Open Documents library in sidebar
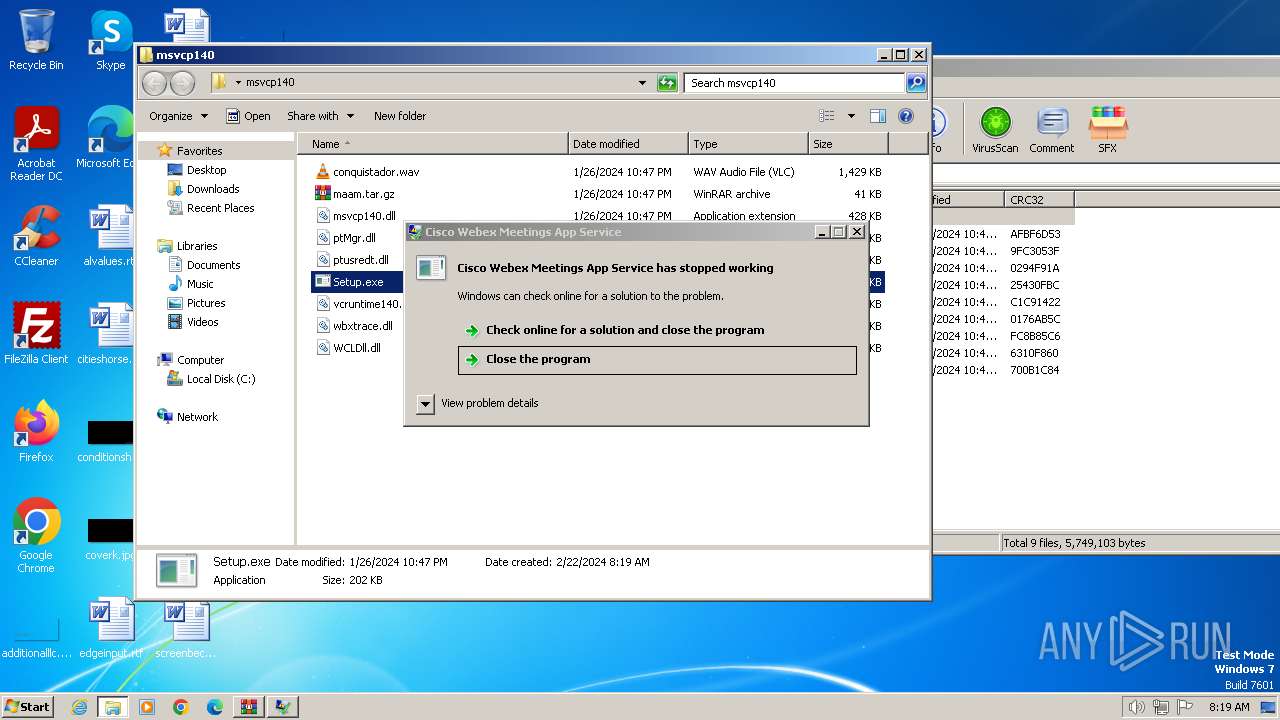Image resolution: width=1280 pixels, height=720 pixels. point(213,265)
